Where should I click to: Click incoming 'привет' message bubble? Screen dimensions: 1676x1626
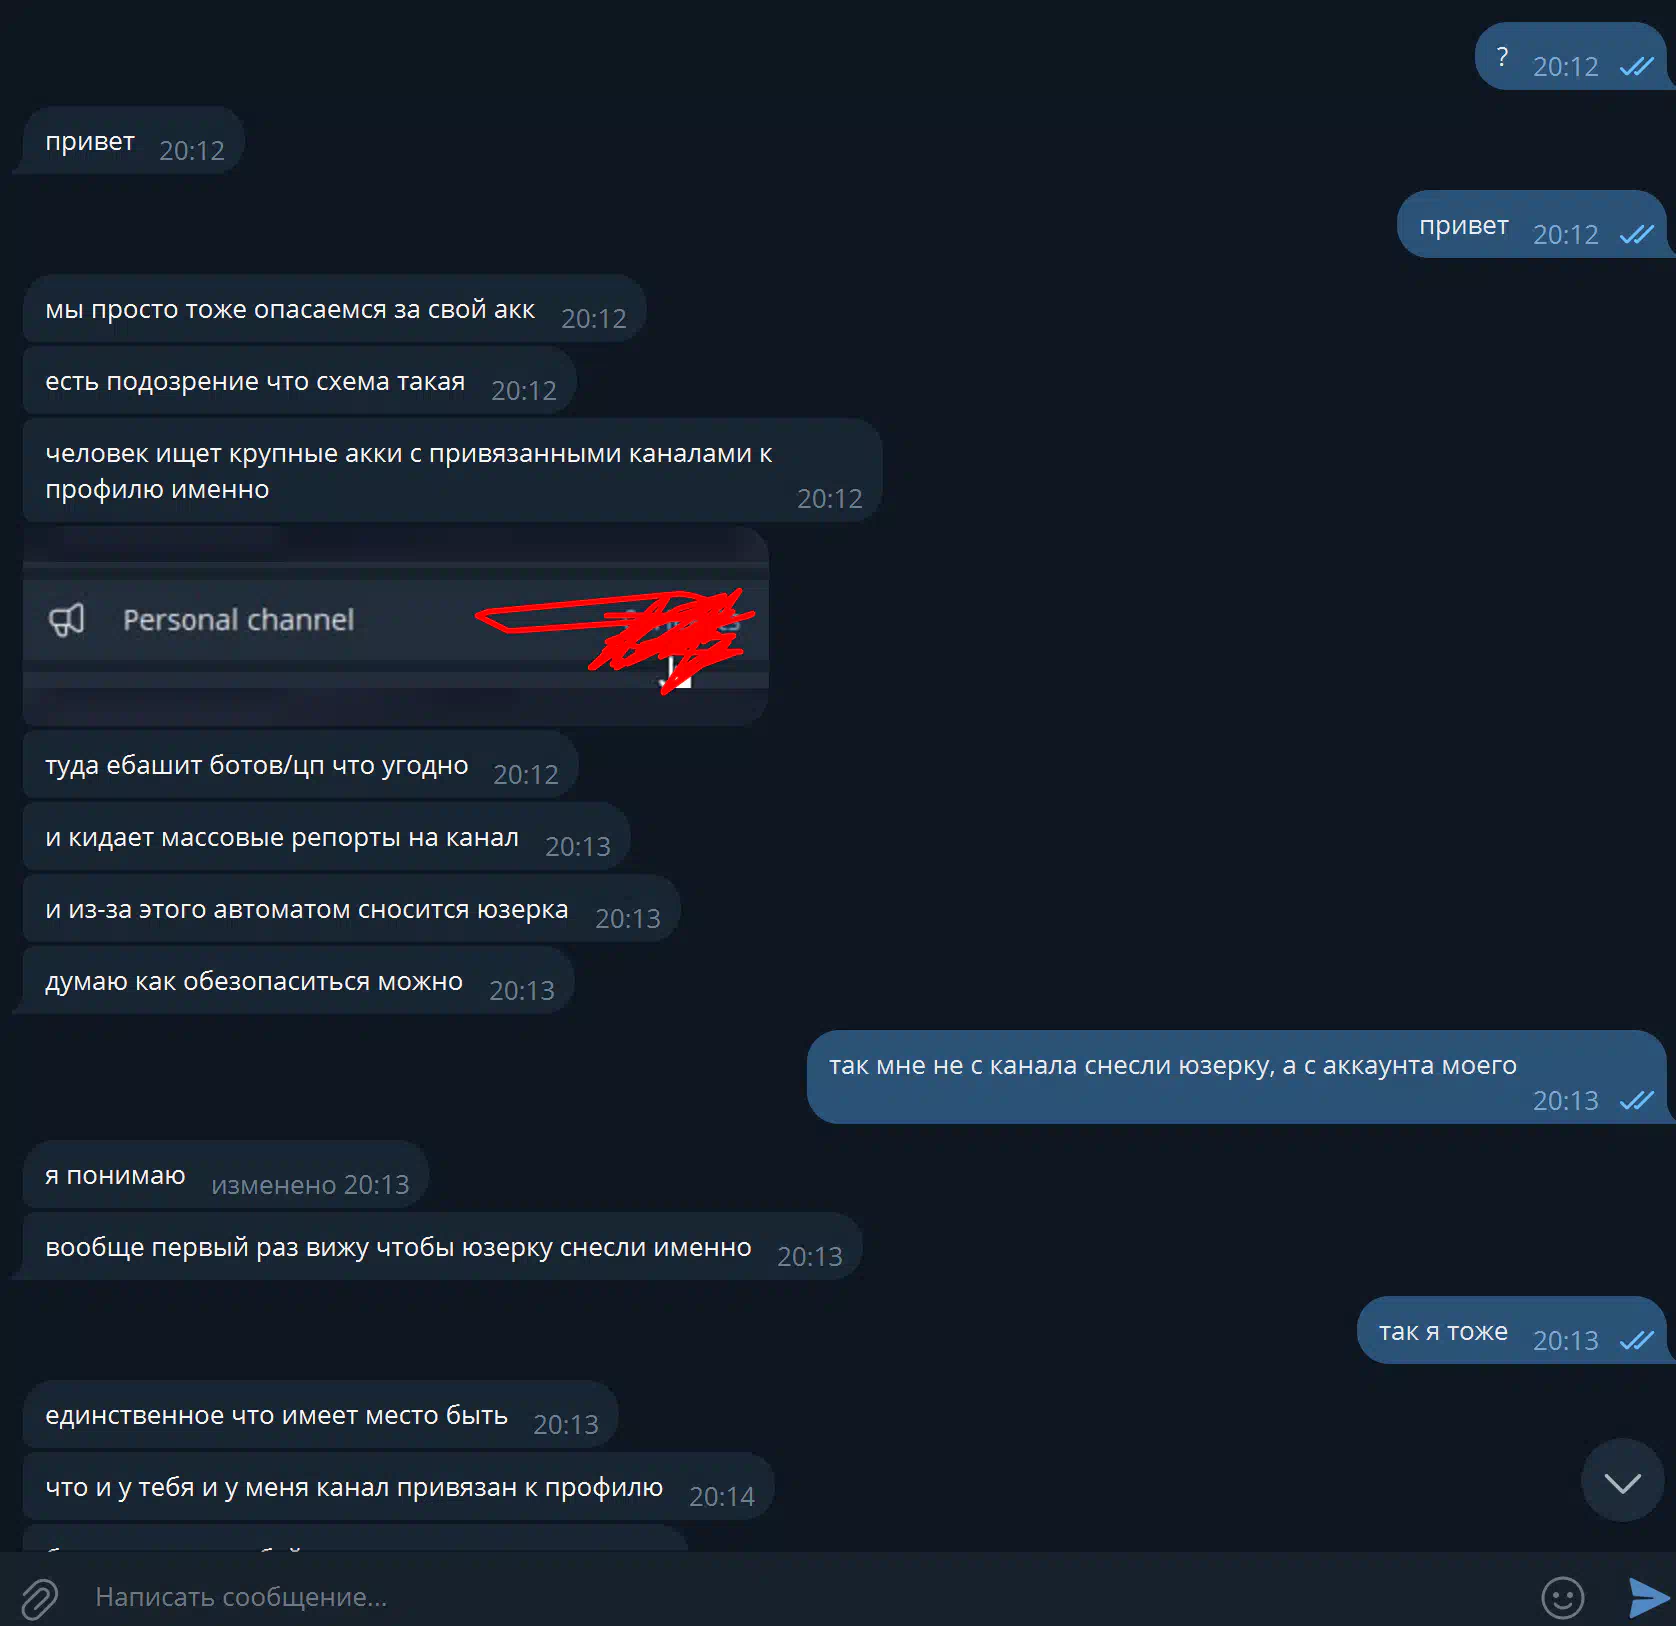pyautogui.click(x=134, y=141)
